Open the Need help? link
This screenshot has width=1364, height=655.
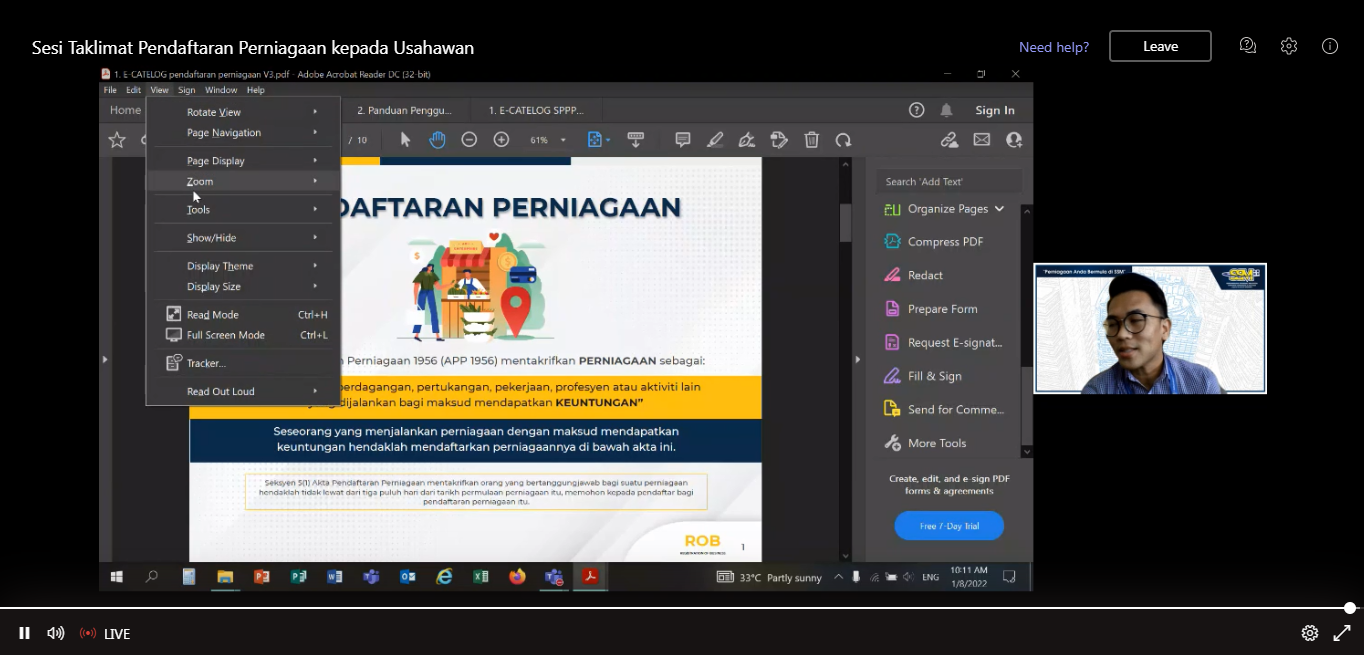[x=1053, y=47]
